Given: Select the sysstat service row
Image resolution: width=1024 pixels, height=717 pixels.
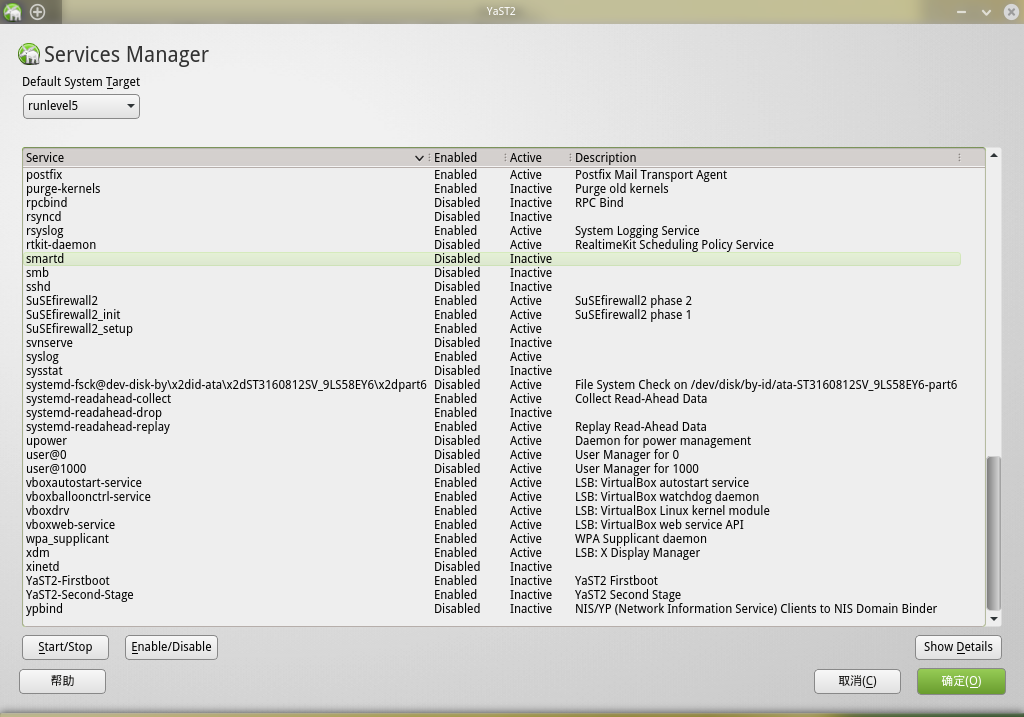Looking at the screenshot, I should click(x=492, y=371).
